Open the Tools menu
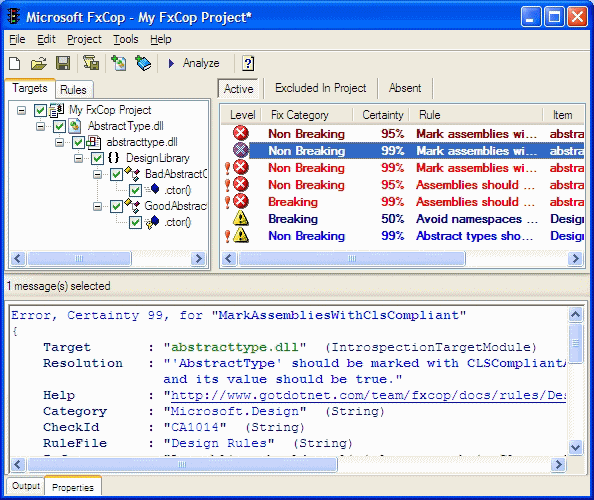The height and width of the screenshot is (500, 594). pyautogui.click(x=126, y=39)
